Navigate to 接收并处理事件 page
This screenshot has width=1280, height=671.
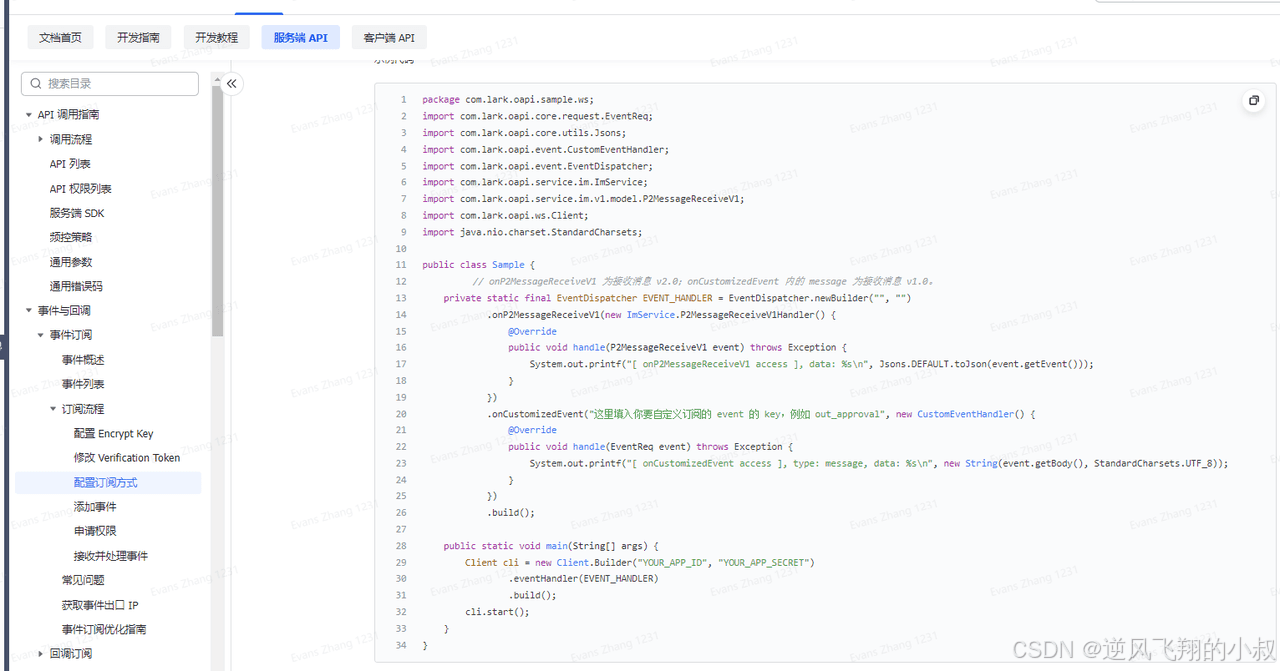[111, 556]
